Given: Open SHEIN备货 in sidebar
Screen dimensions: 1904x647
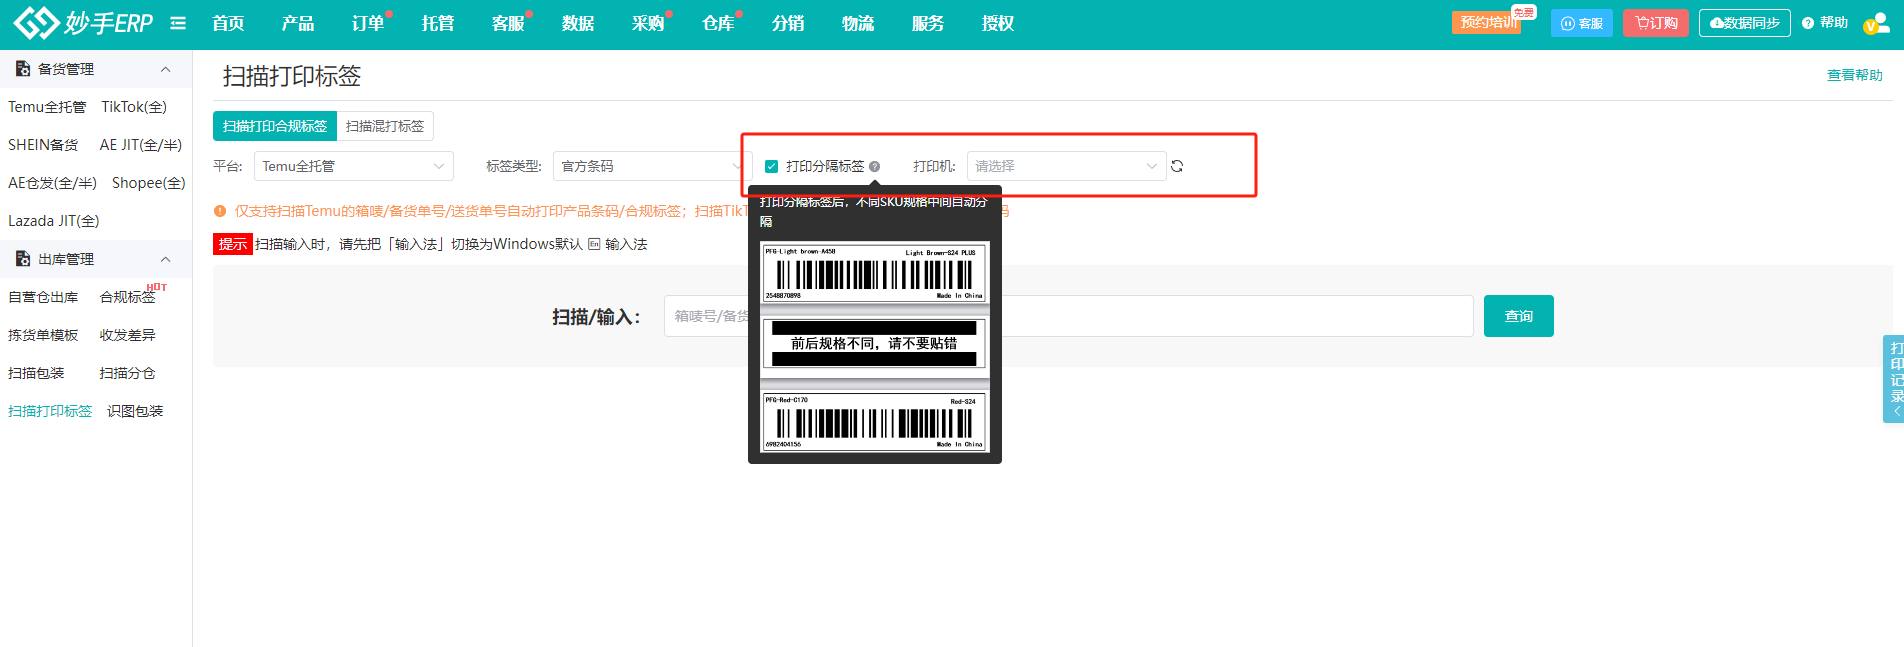Looking at the screenshot, I should [x=43, y=145].
